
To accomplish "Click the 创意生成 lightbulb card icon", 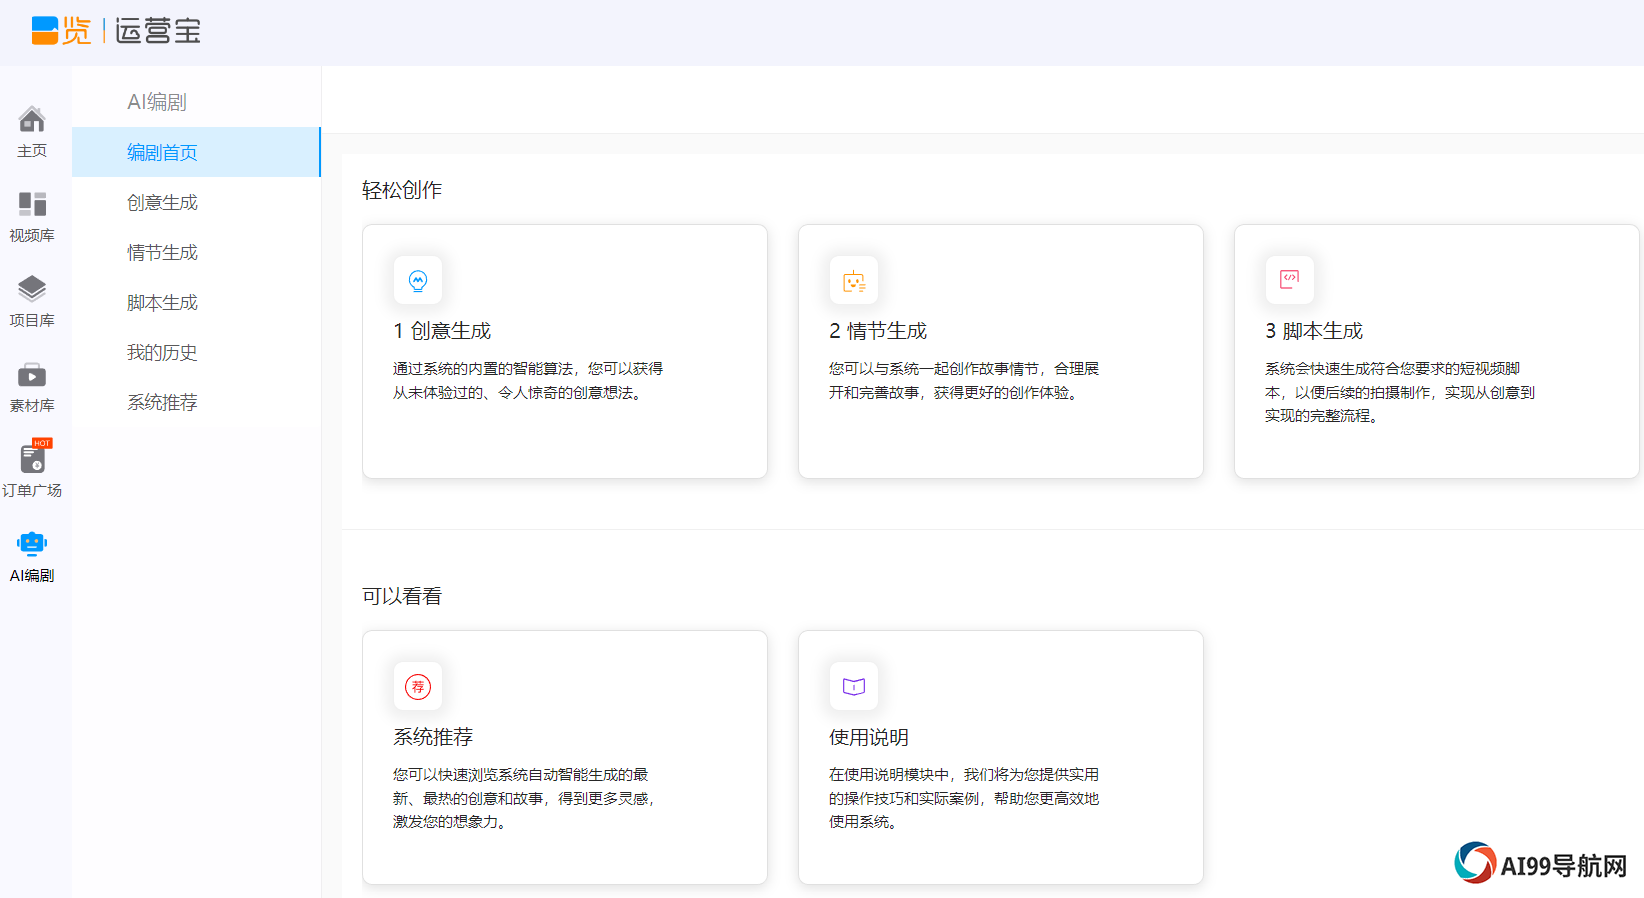I will click(x=418, y=281).
